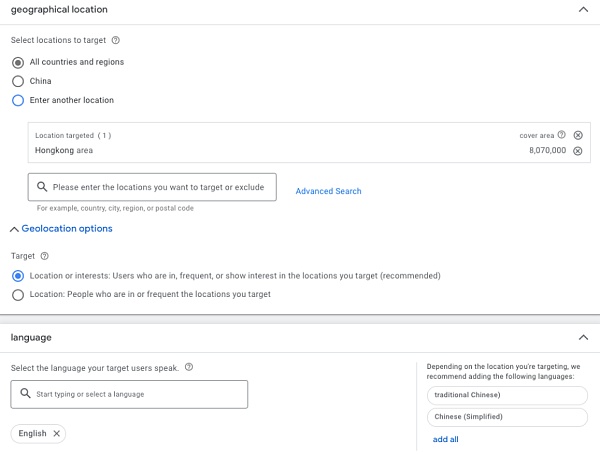The height and width of the screenshot is (454, 600).
Task: Click help icon next to 'Target' label
Action: pos(44,256)
